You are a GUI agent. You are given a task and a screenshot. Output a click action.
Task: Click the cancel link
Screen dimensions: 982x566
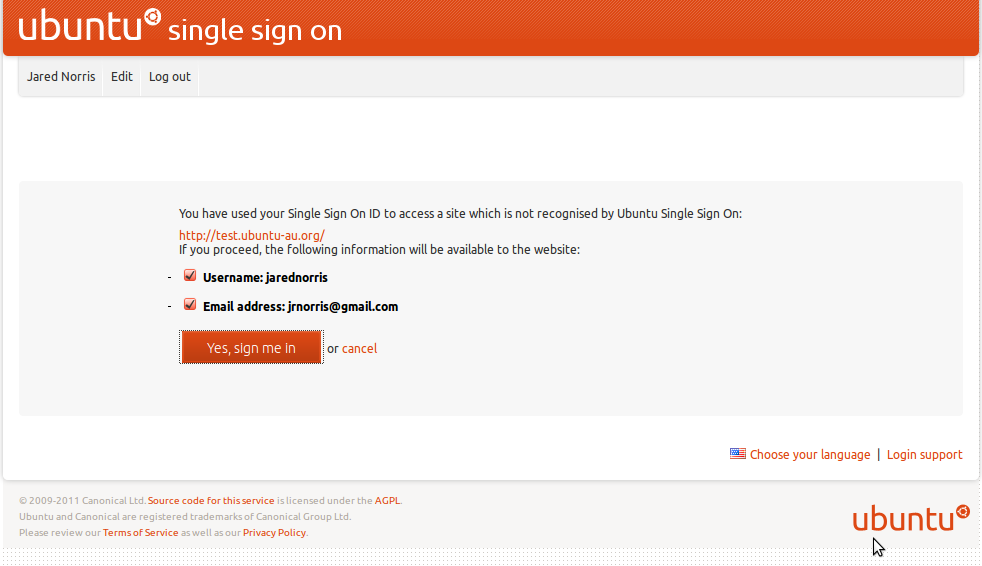tap(360, 349)
